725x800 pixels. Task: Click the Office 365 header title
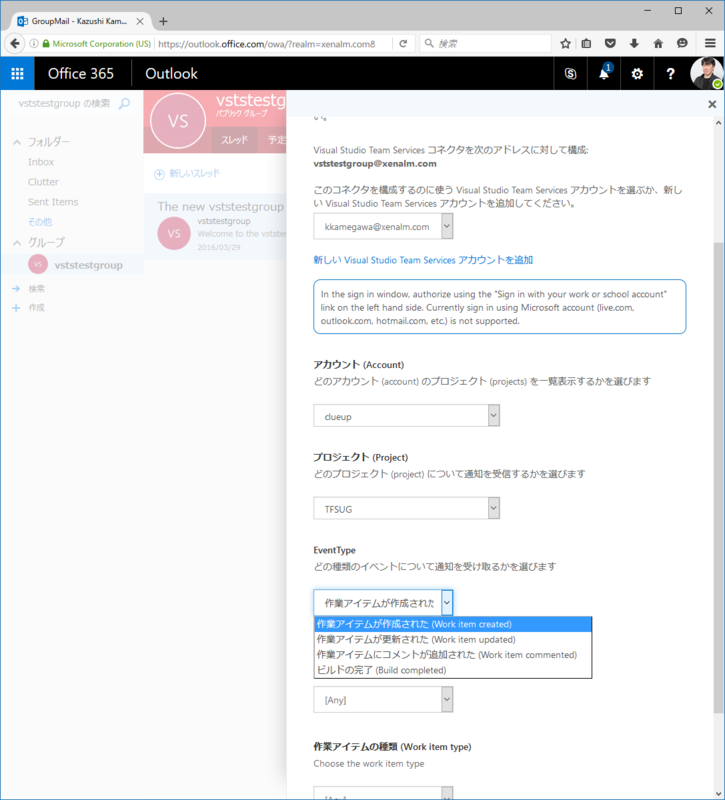tap(81, 73)
